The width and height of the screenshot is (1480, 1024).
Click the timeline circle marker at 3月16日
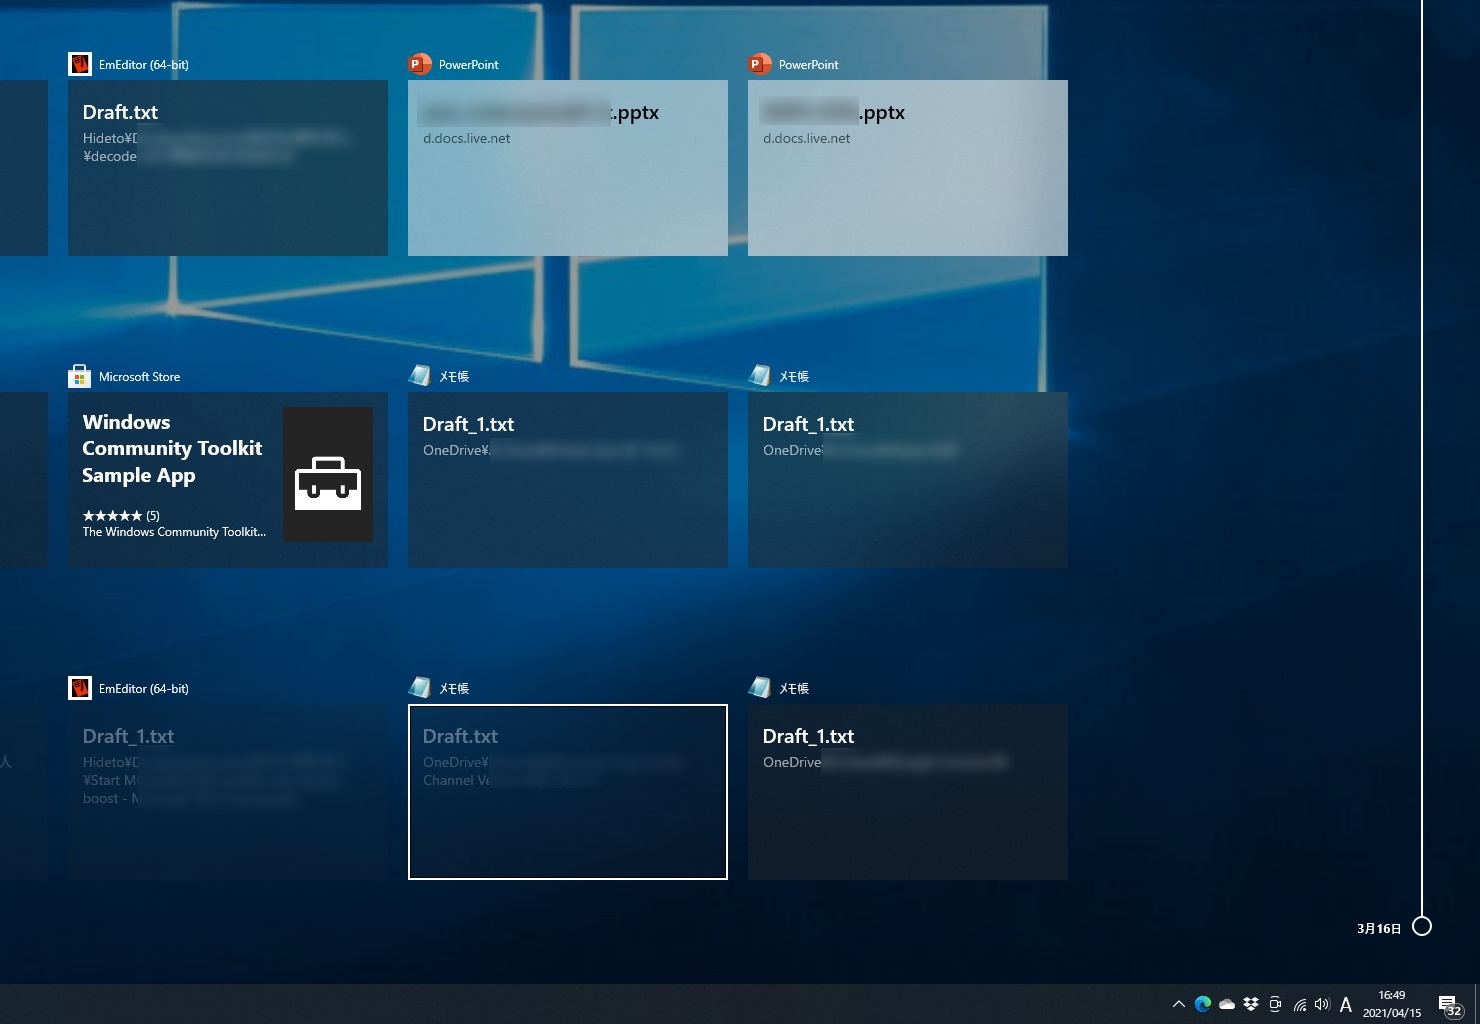click(x=1421, y=927)
